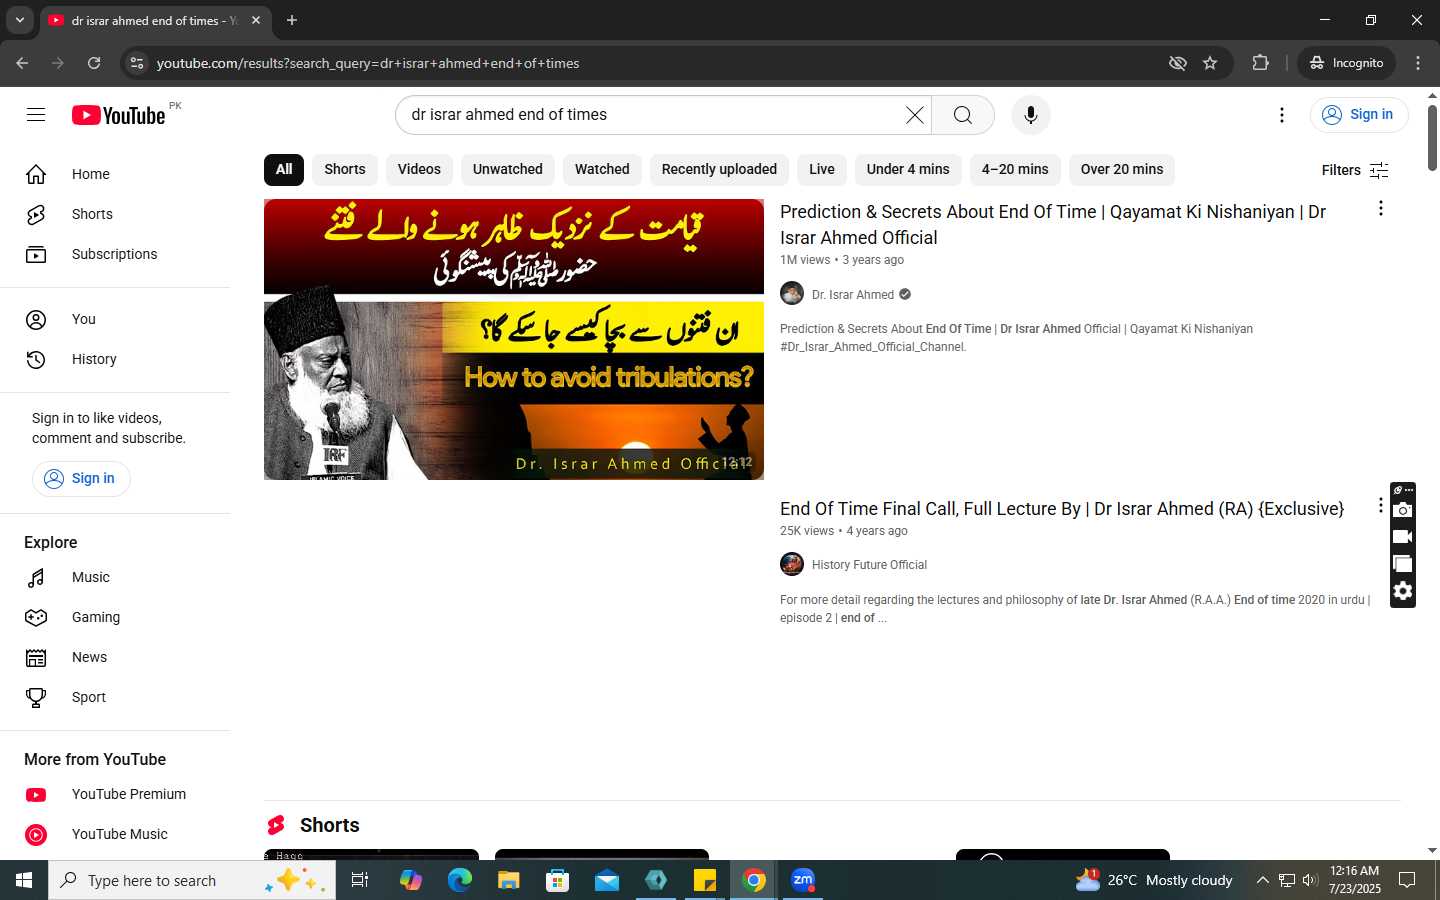Open Subscriptions in the sidebar
The height and width of the screenshot is (900, 1440).
(116, 254)
